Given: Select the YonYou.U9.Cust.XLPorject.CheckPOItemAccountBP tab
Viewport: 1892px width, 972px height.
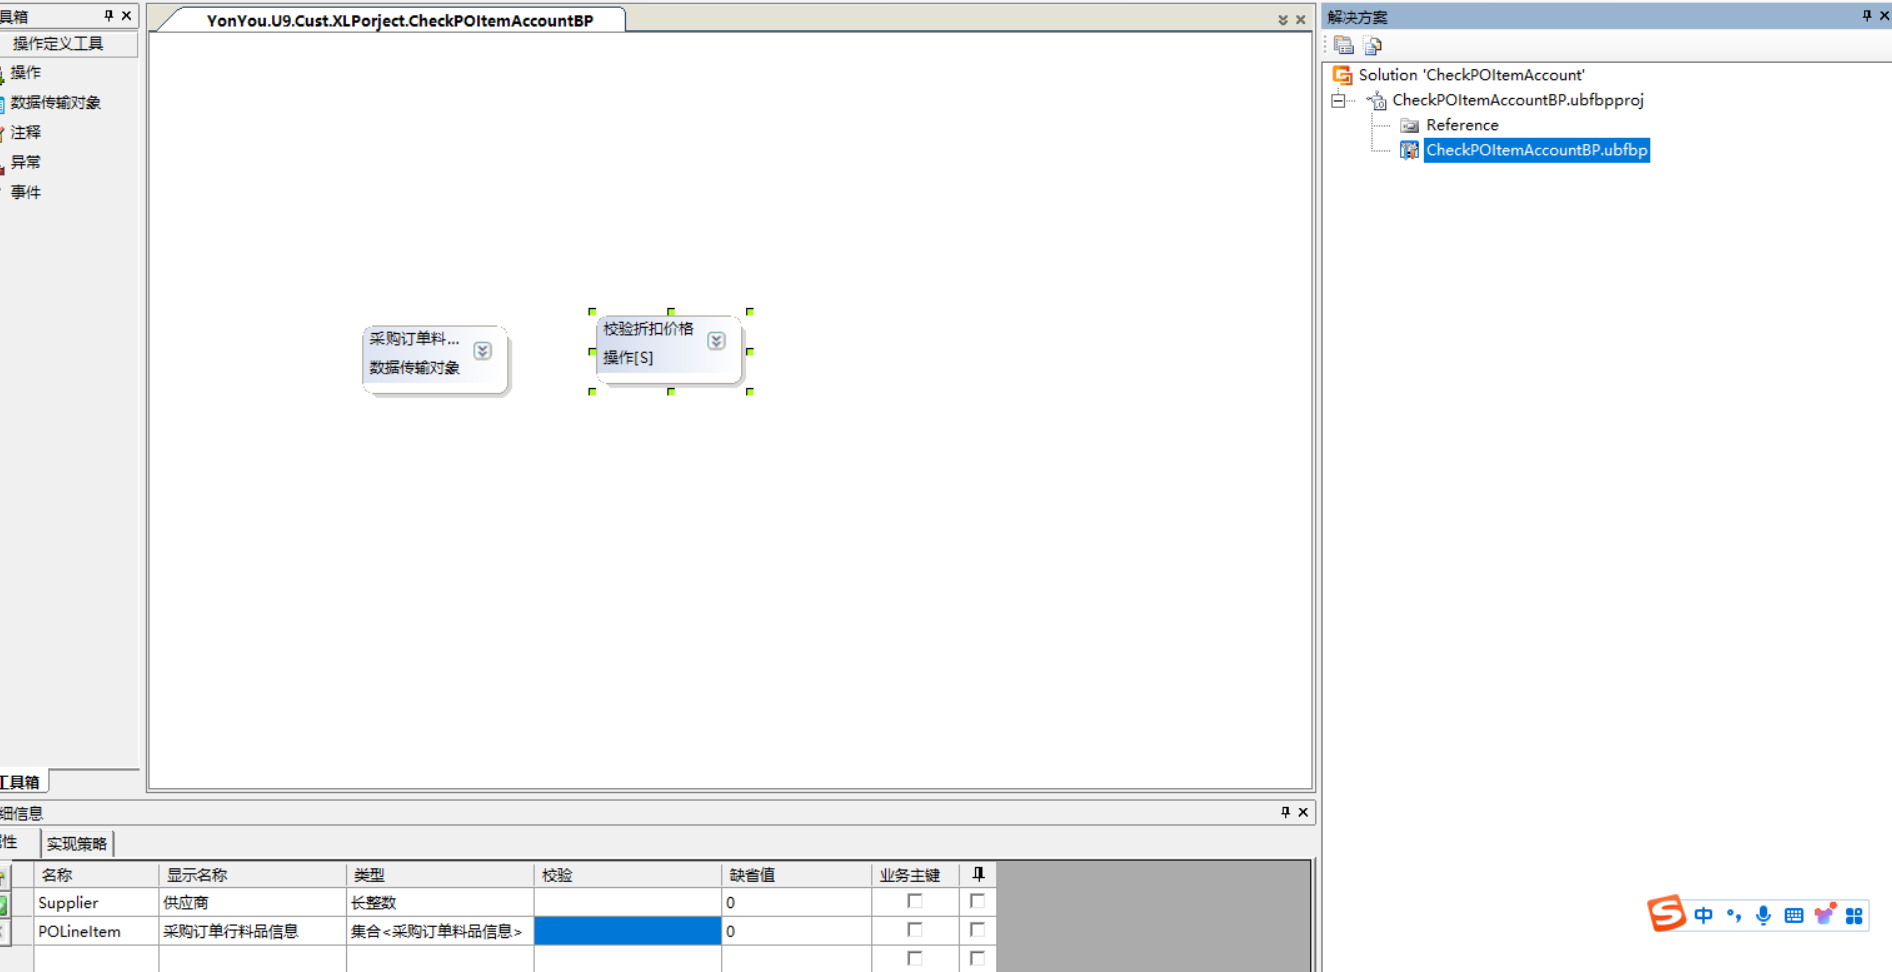Looking at the screenshot, I should pos(400,20).
